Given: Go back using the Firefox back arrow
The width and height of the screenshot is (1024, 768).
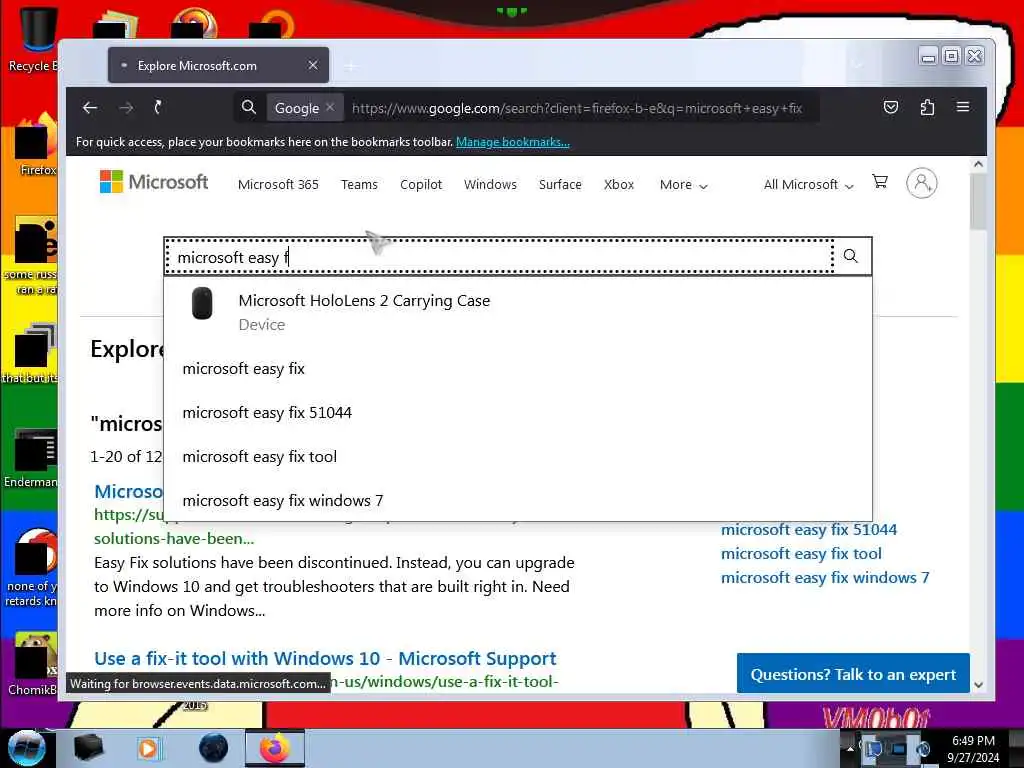Looking at the screenshot, I should click(x=90, y=108).
